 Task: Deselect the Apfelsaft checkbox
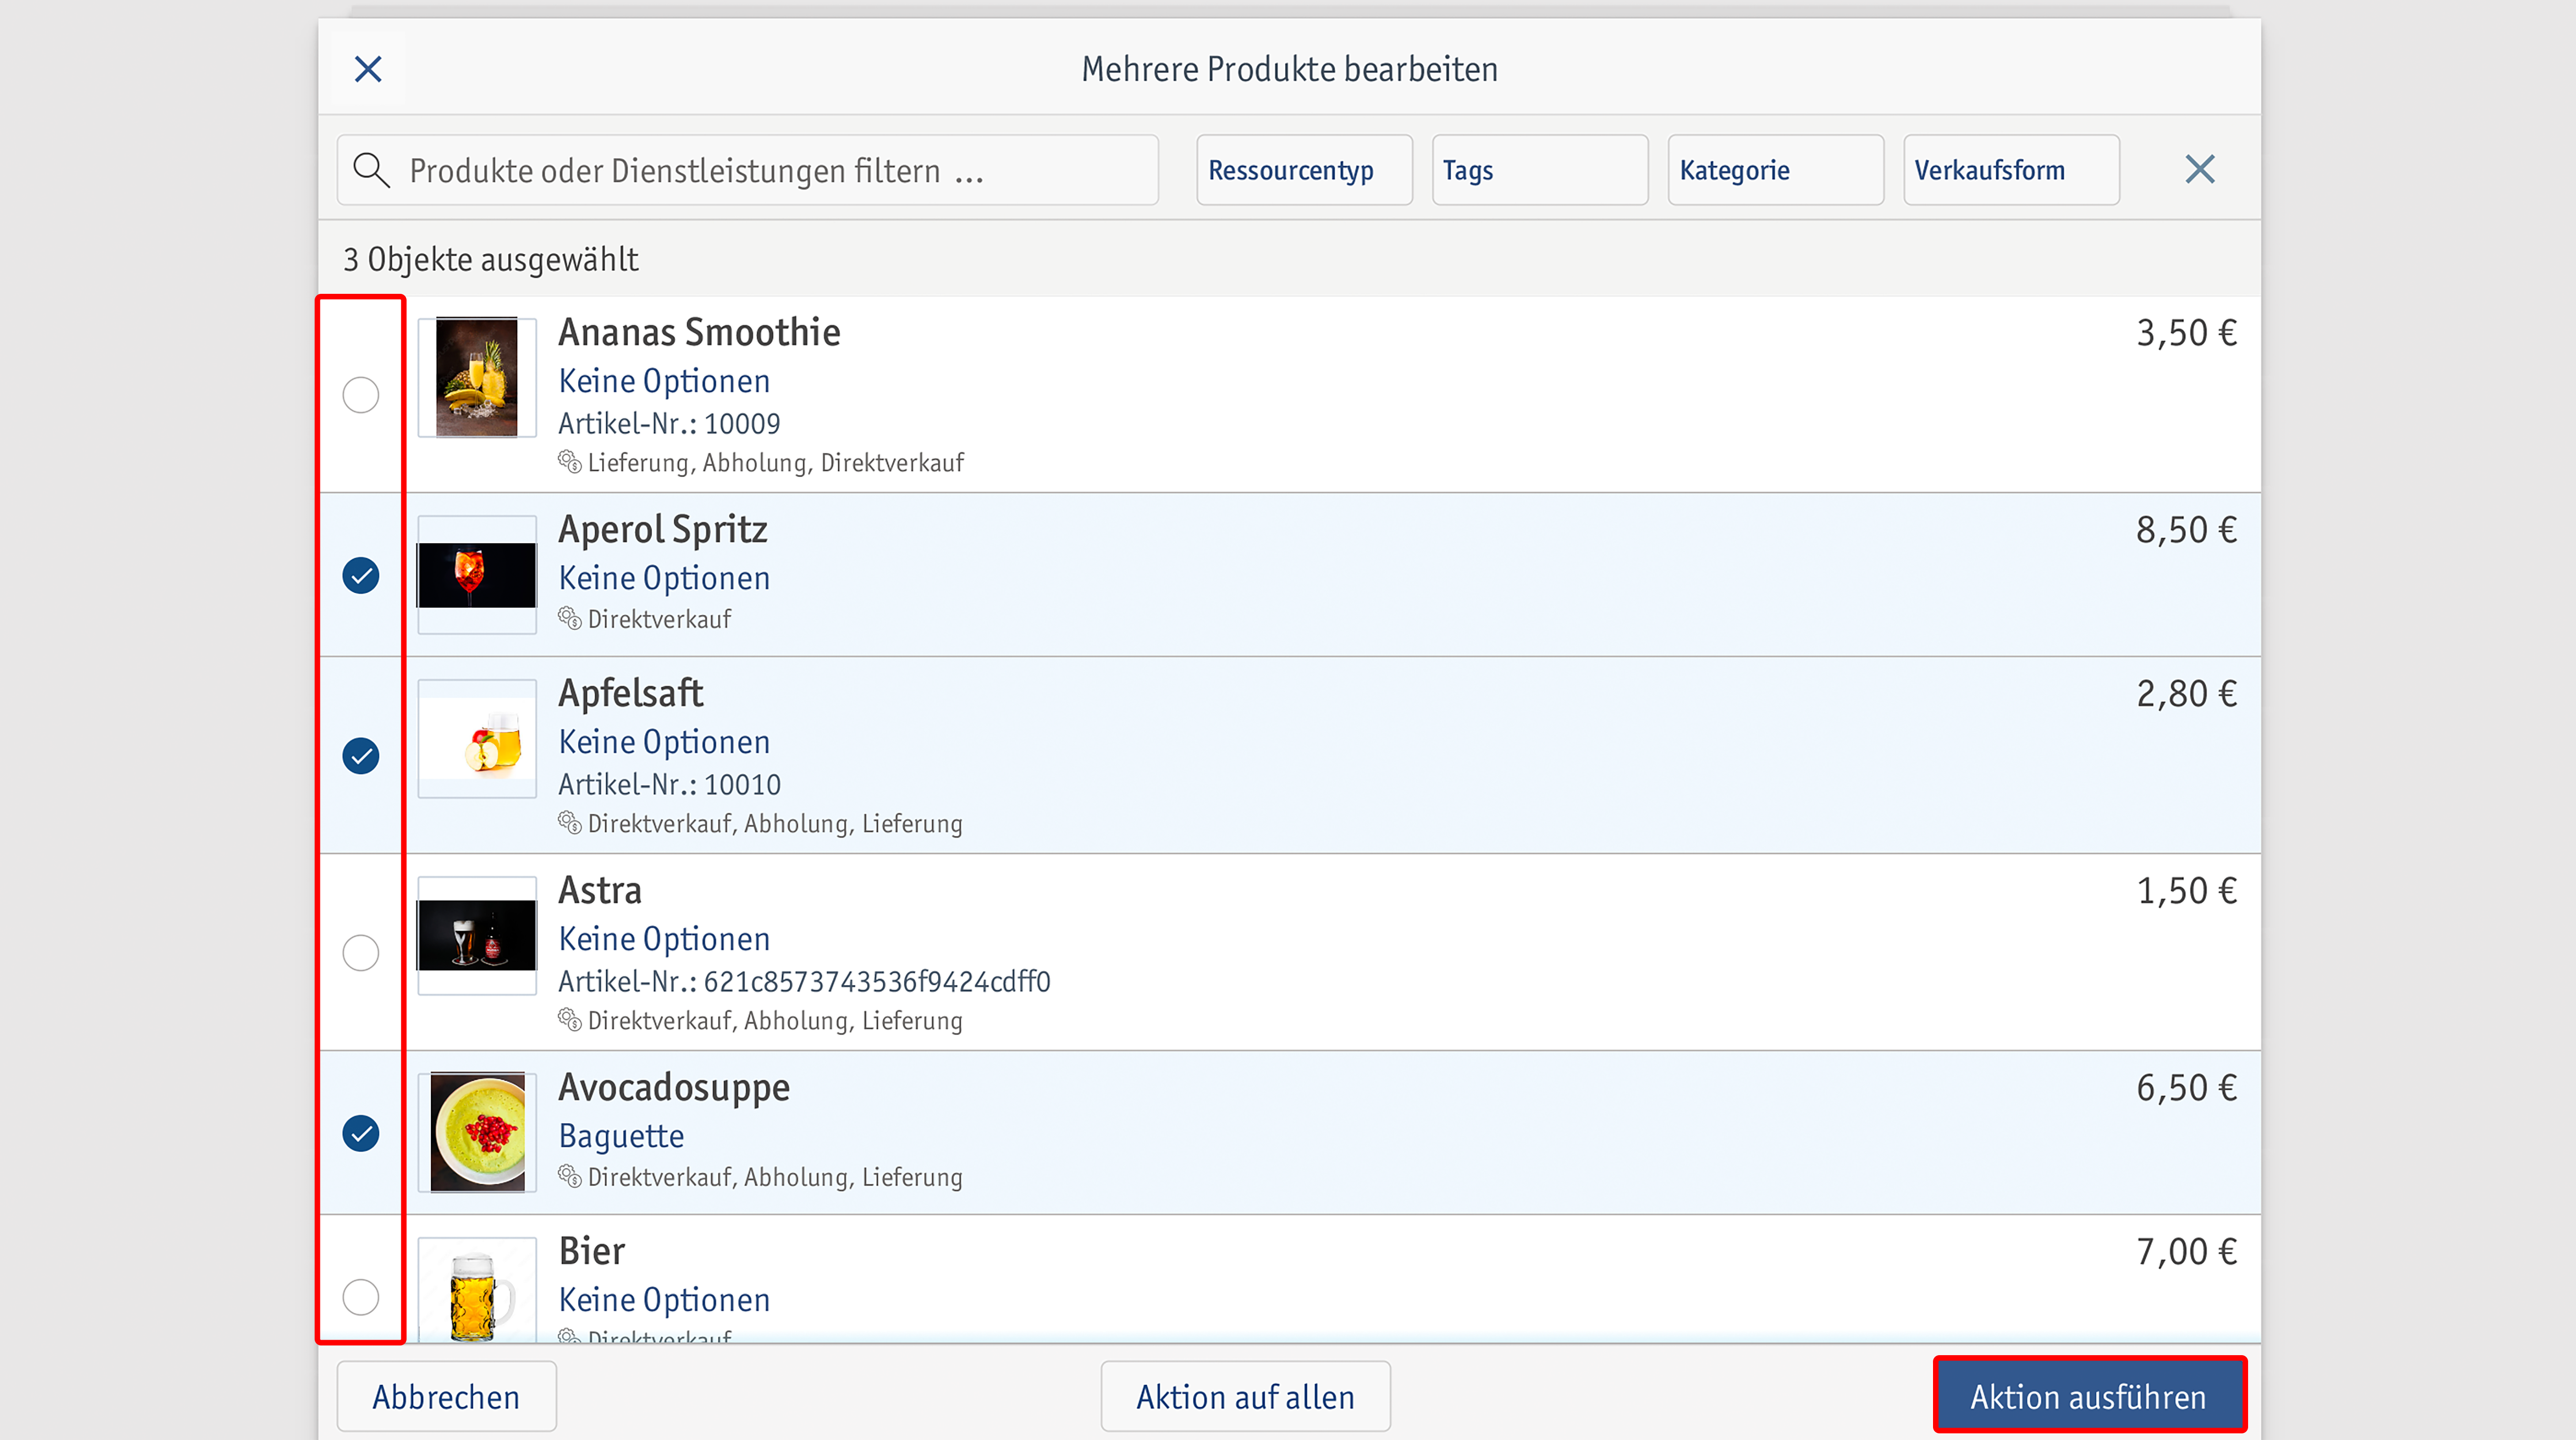361,755
